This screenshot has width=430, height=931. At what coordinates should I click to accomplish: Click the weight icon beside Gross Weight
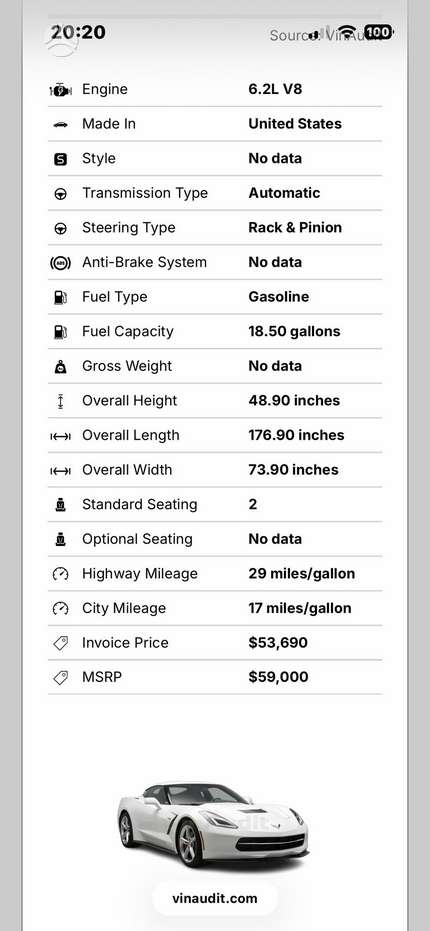click(x=61, y=367)
